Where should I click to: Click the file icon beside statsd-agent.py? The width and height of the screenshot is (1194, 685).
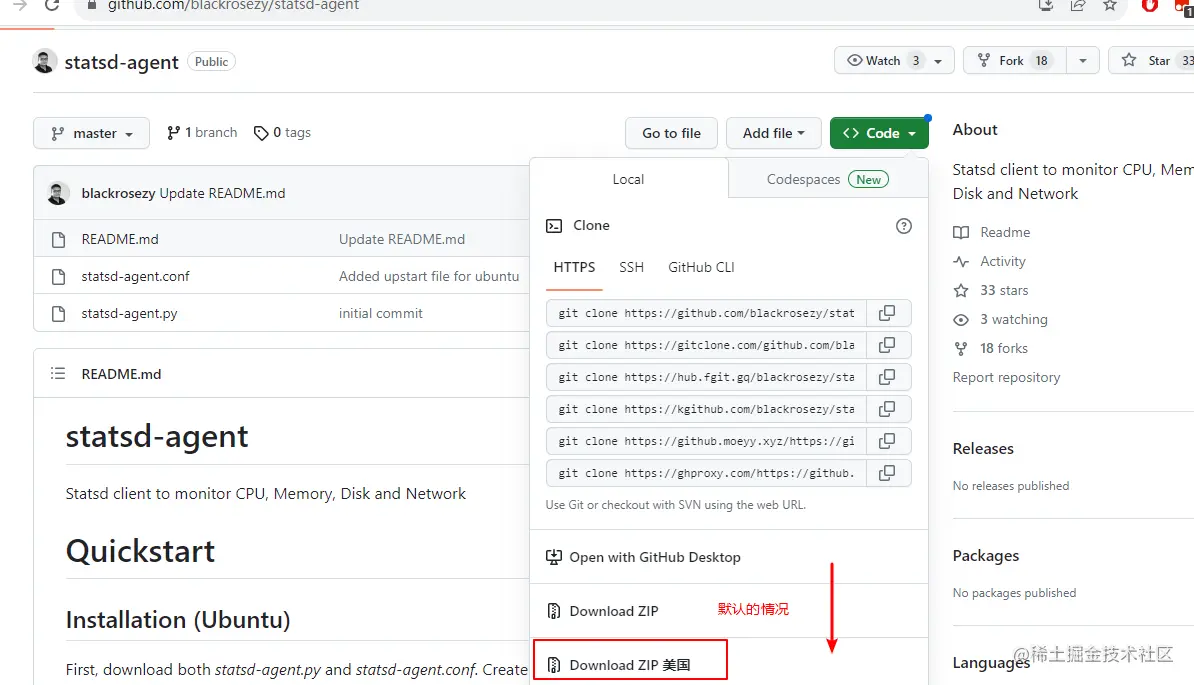point(58,314)
